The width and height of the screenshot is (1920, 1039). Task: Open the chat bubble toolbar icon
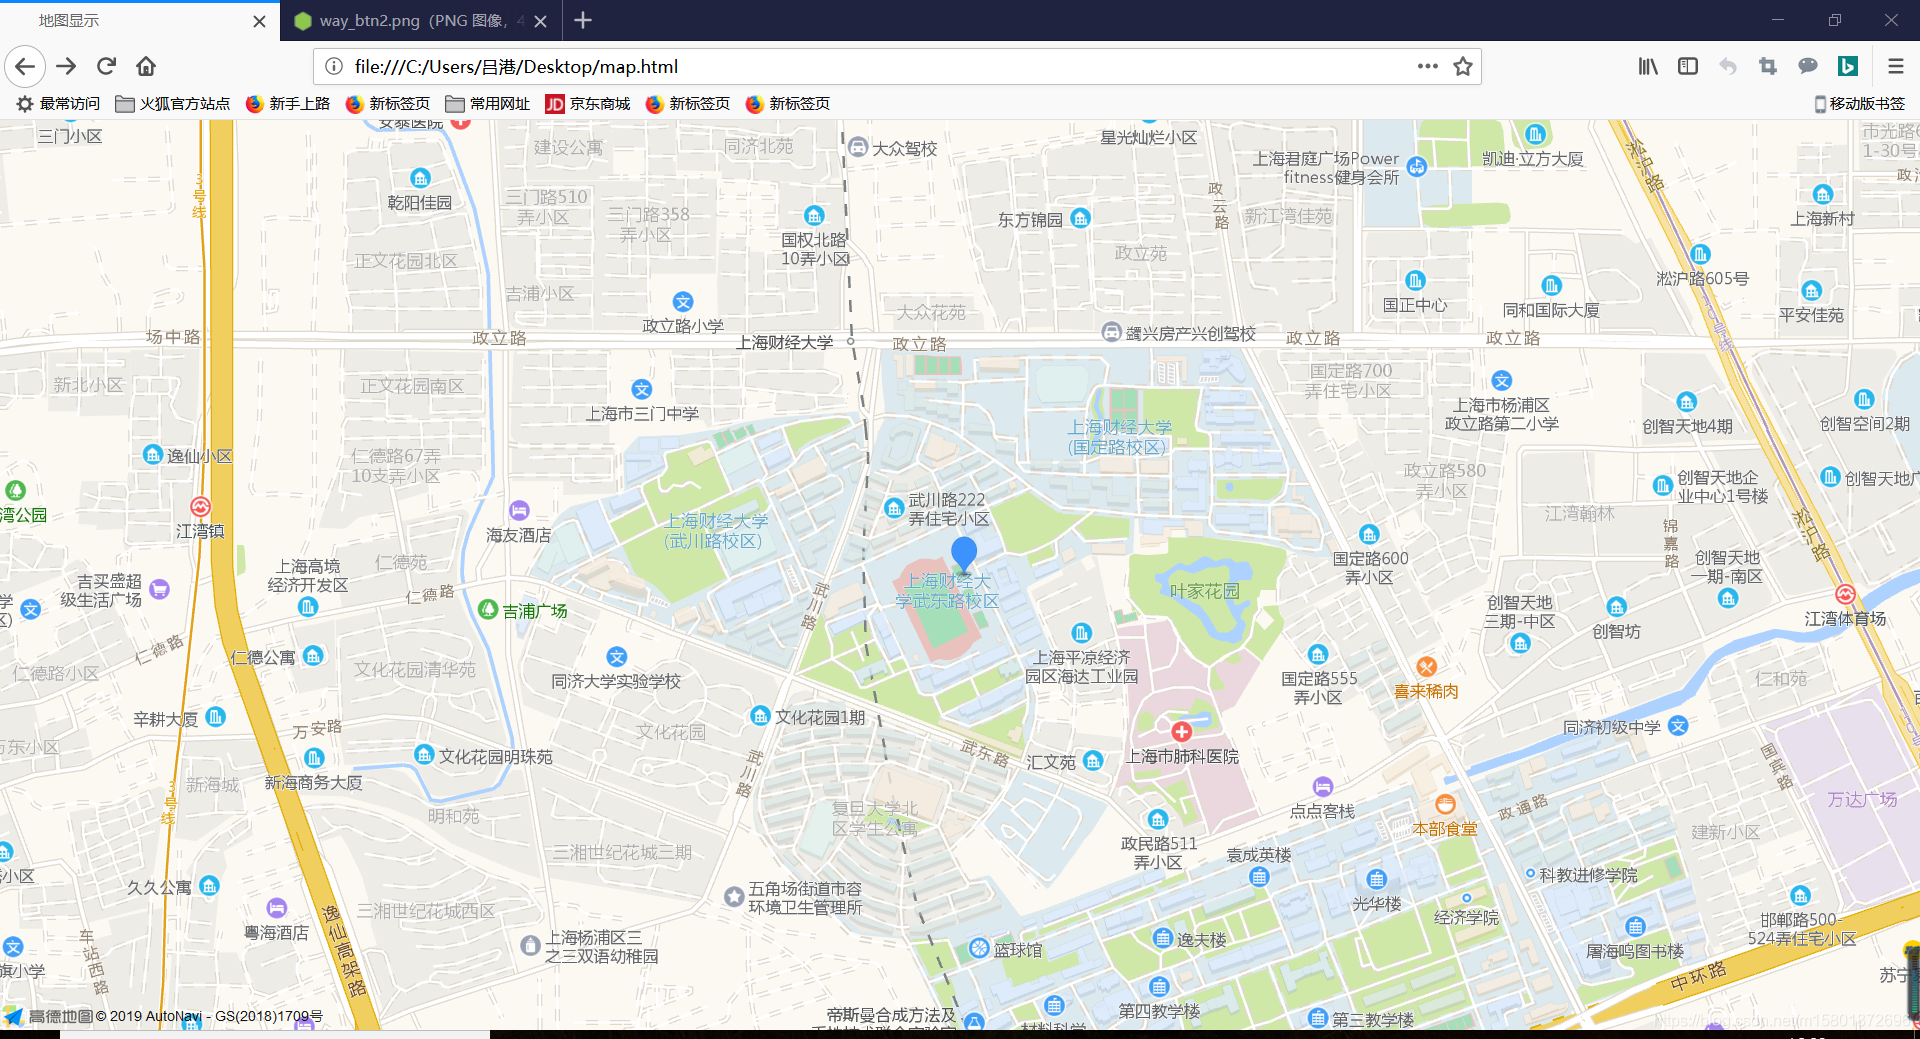point(1808,67)
